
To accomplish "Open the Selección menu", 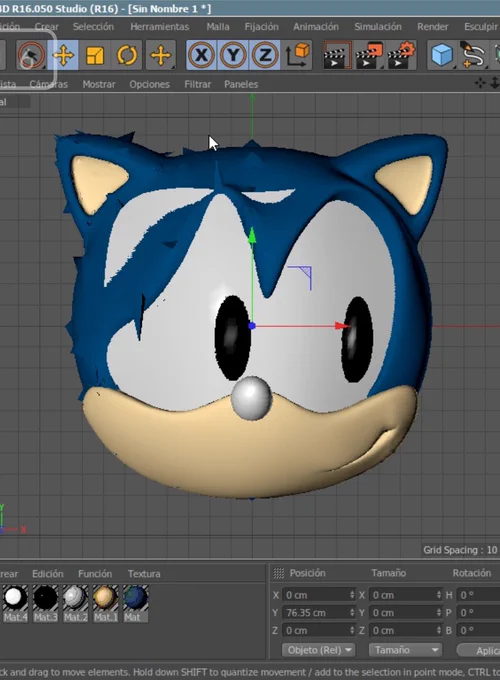I will tap(93, 26).
